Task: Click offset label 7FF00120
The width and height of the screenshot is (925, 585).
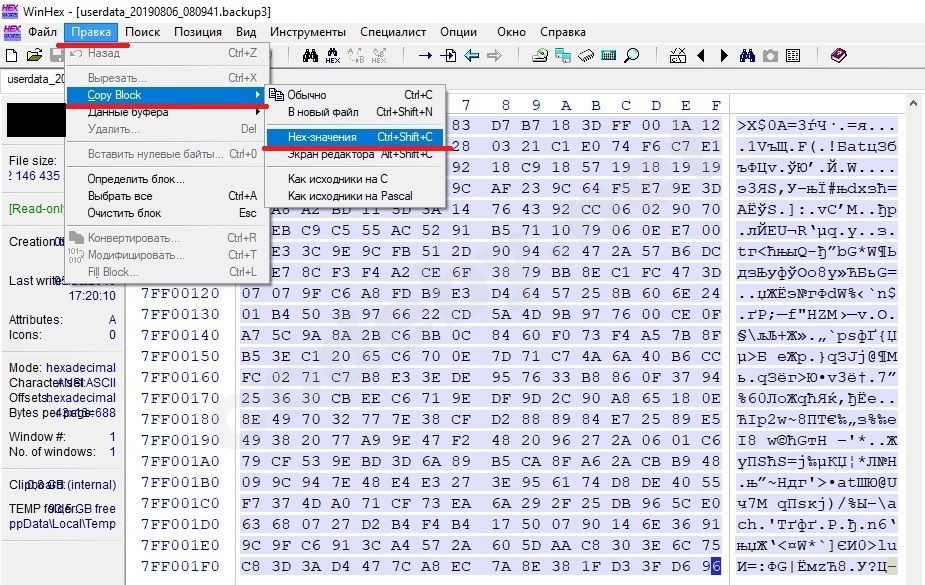Action: 180,293
